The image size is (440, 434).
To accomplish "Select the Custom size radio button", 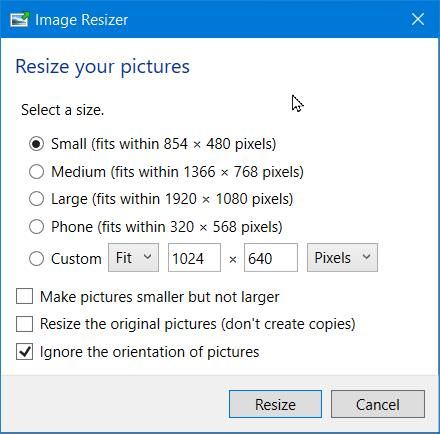I will [x=36, y=259].
